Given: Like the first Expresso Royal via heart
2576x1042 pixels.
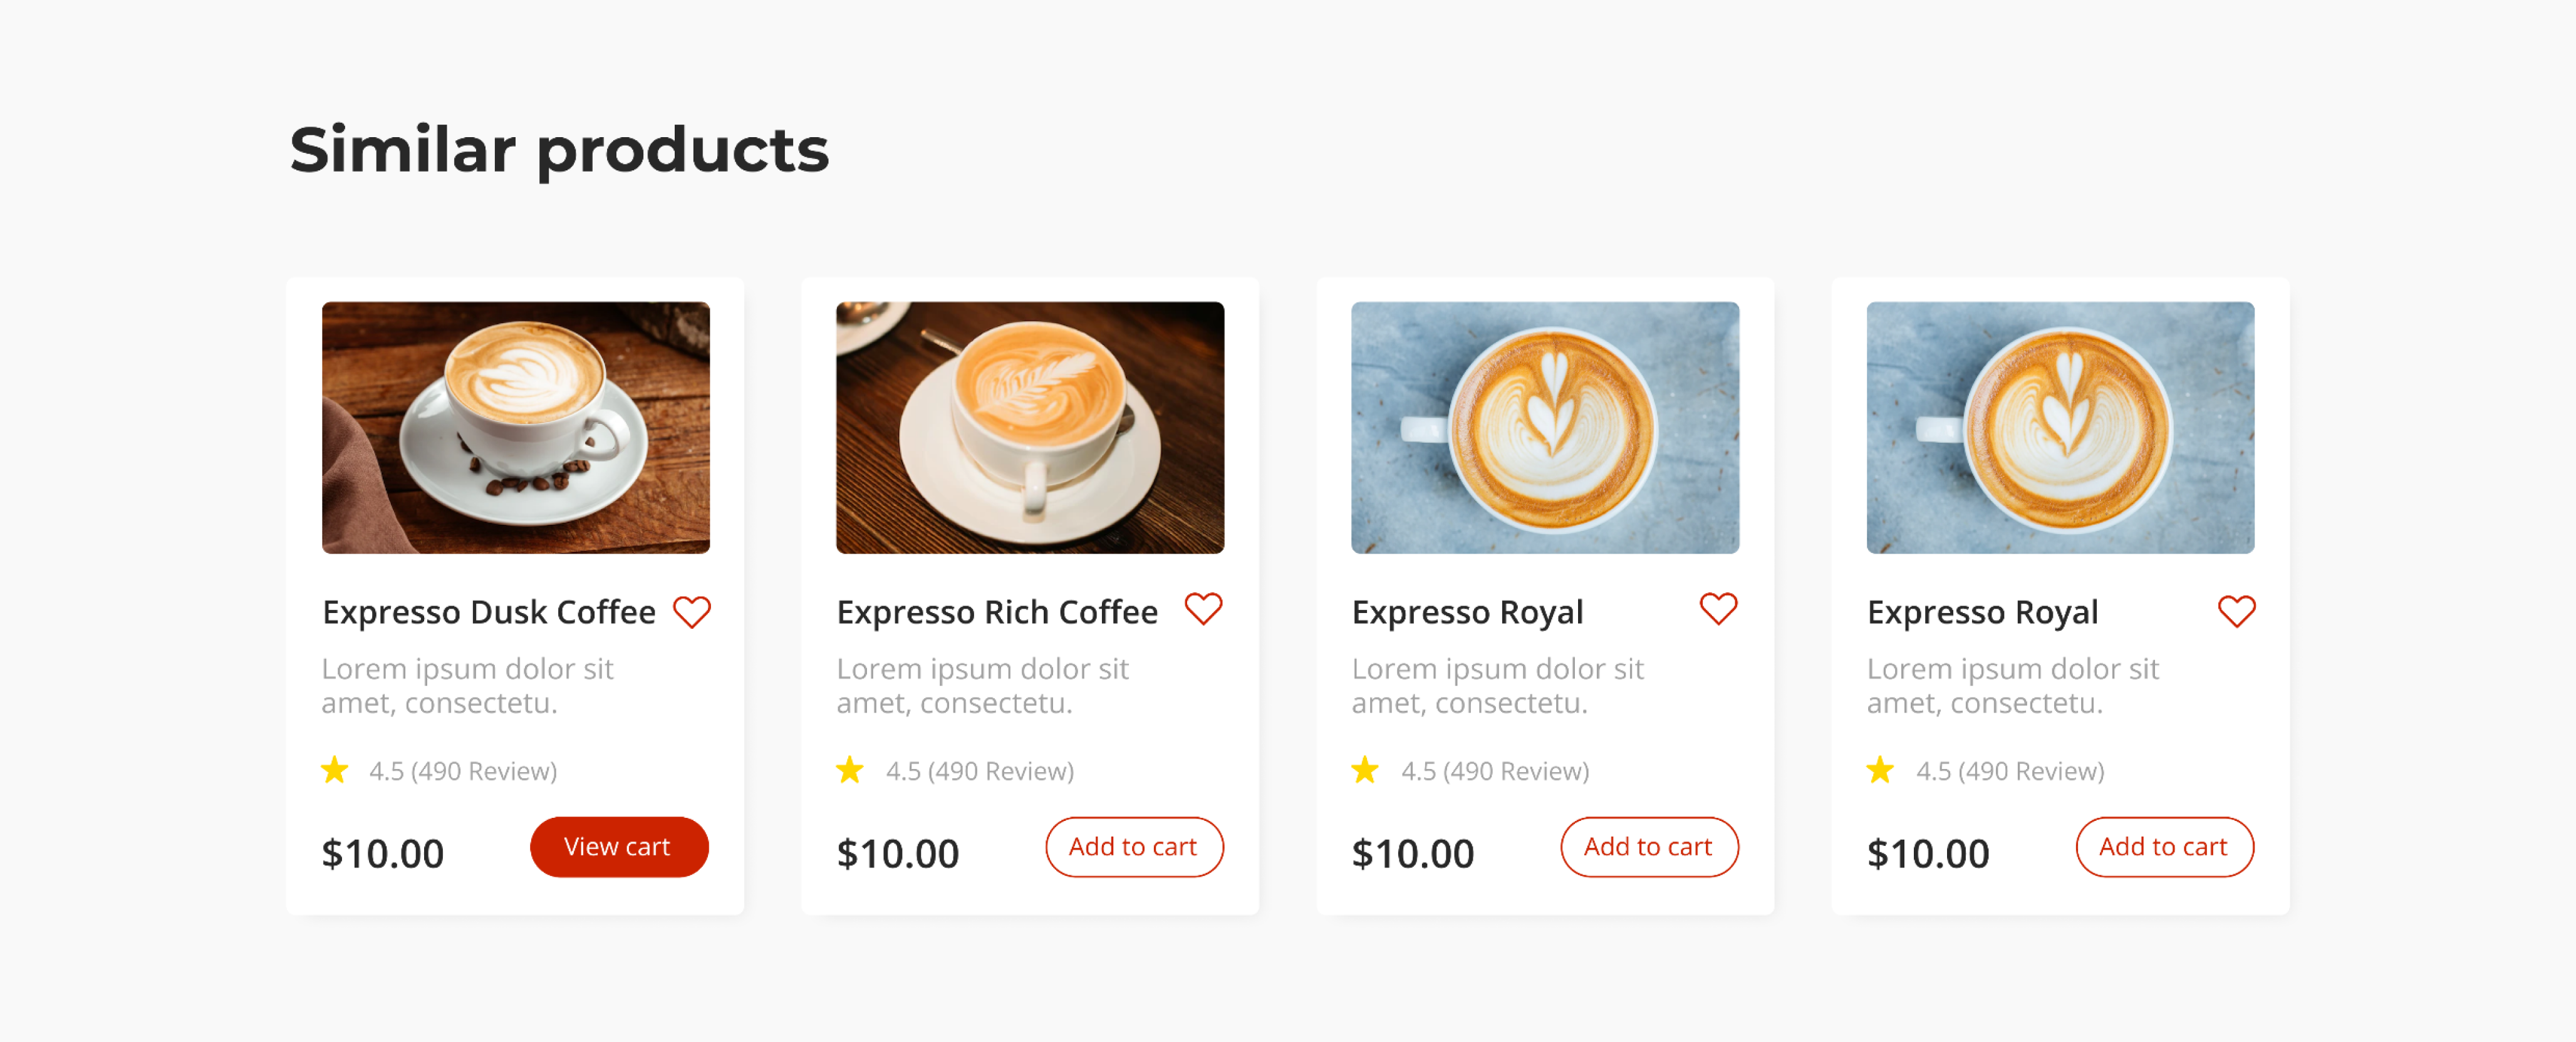Looking at the screenshot, I should [1718, 608].
